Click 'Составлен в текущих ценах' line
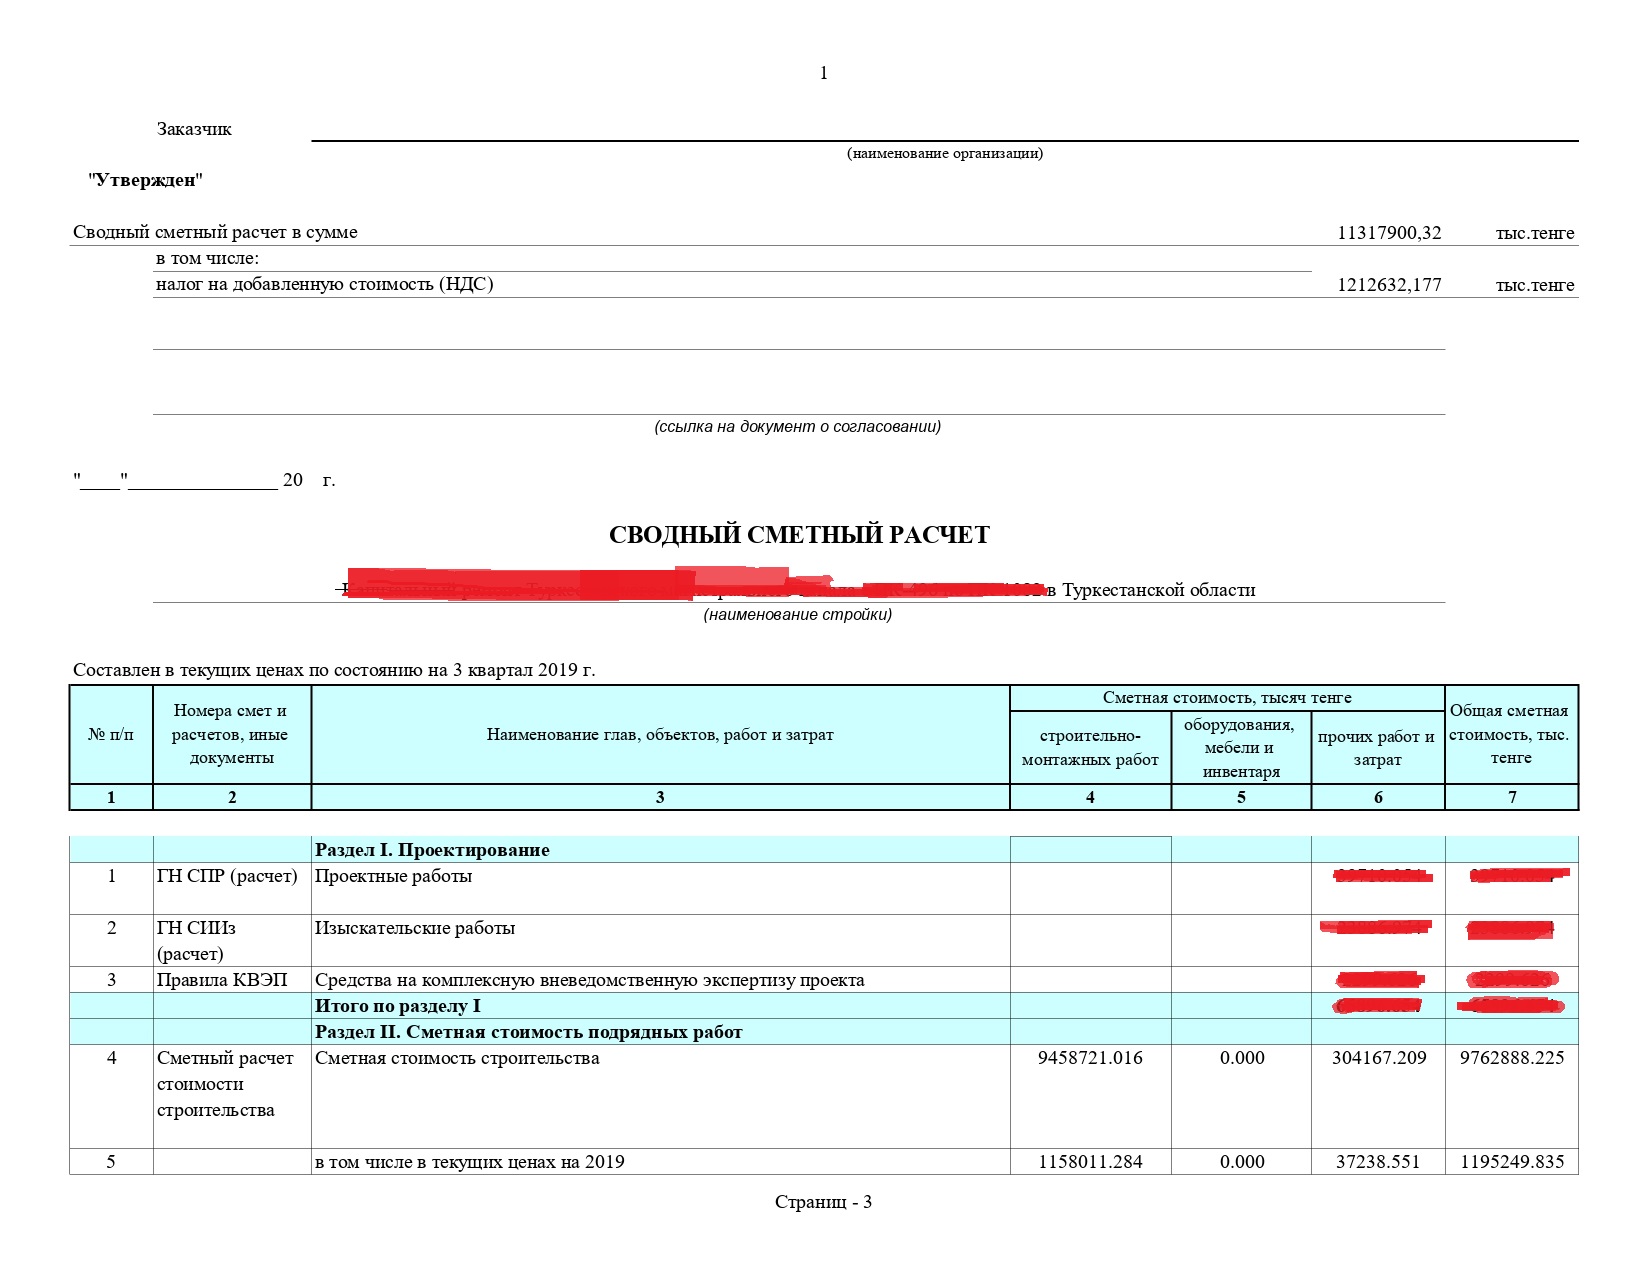Viewport: 1650px width, 1275px height. 334,670
